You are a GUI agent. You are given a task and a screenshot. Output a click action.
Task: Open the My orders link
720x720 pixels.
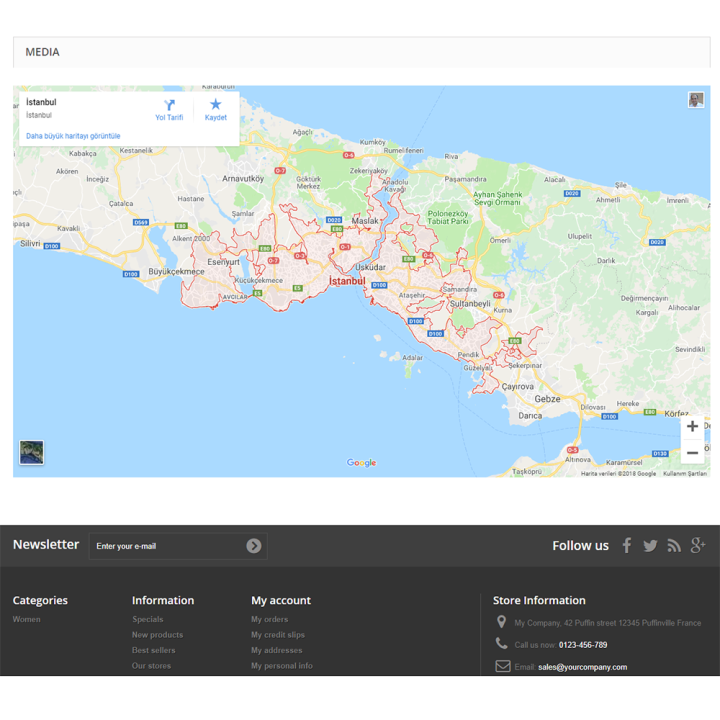[270, 619]
